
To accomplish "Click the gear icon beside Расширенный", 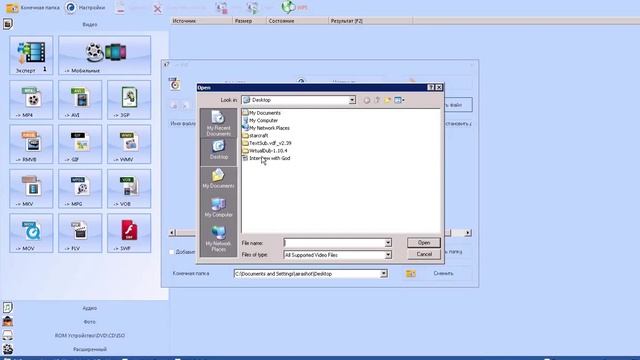I will [8, 349].
